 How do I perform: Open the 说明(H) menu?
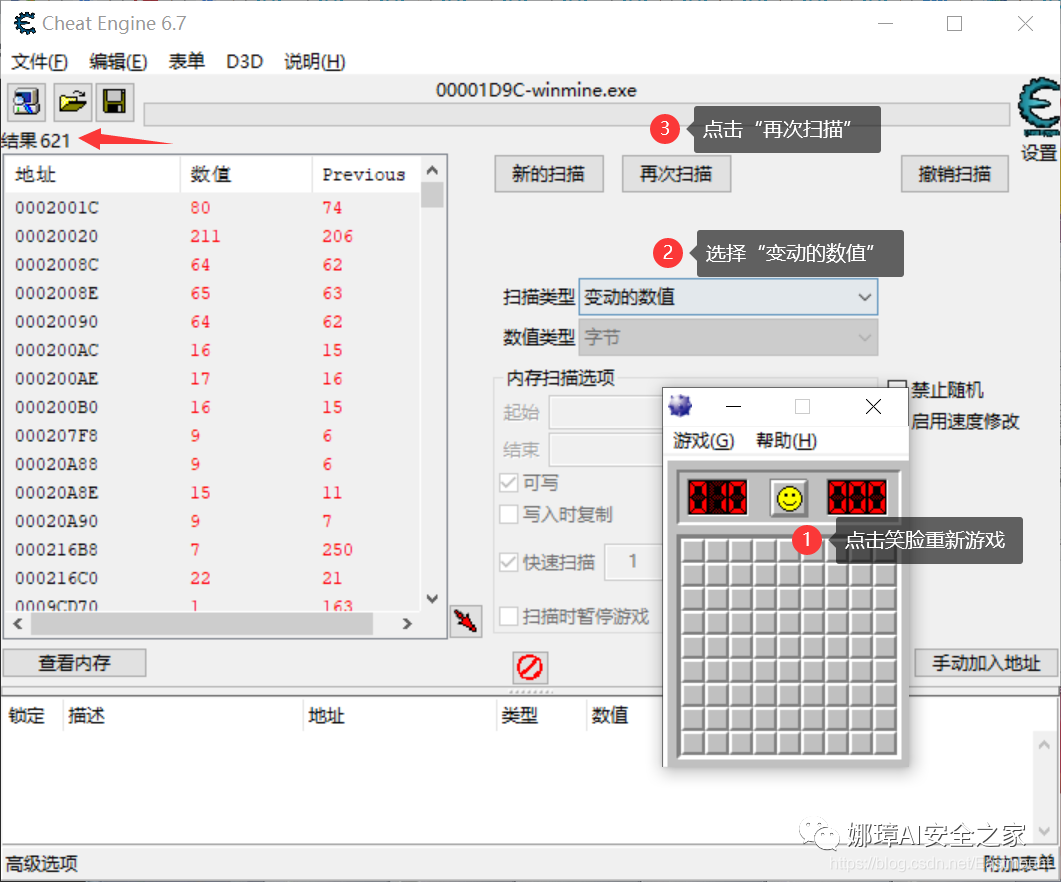[315, 62]
